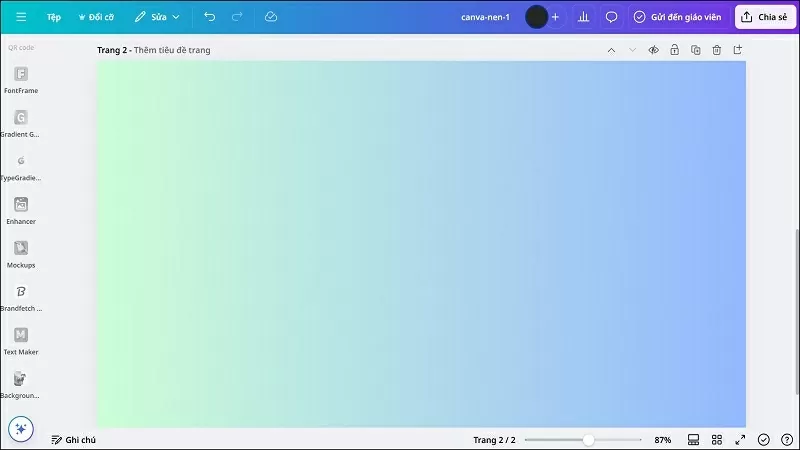Click the zoom slider handle

pos(588,440)
